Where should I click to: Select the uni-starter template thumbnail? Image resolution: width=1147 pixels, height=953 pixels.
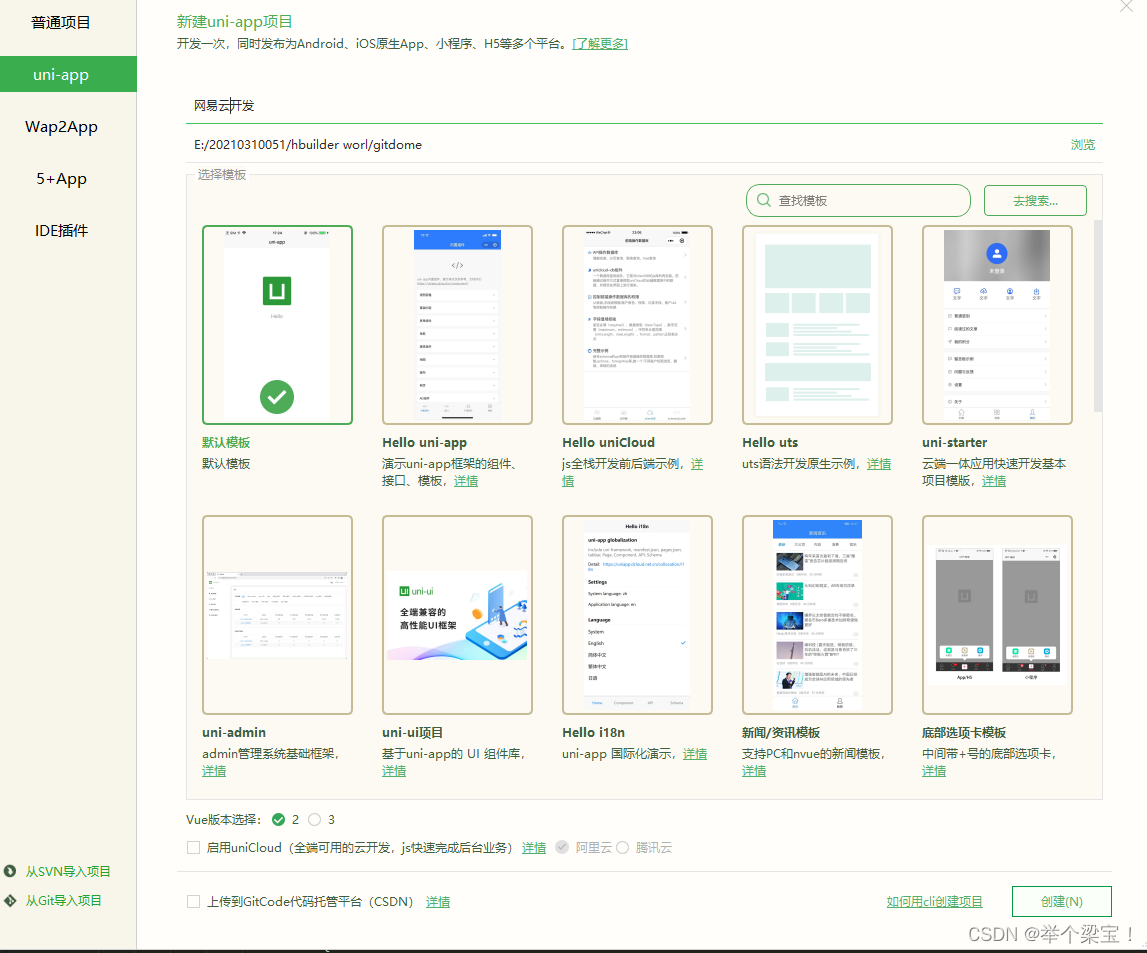[x=997, y=325]
